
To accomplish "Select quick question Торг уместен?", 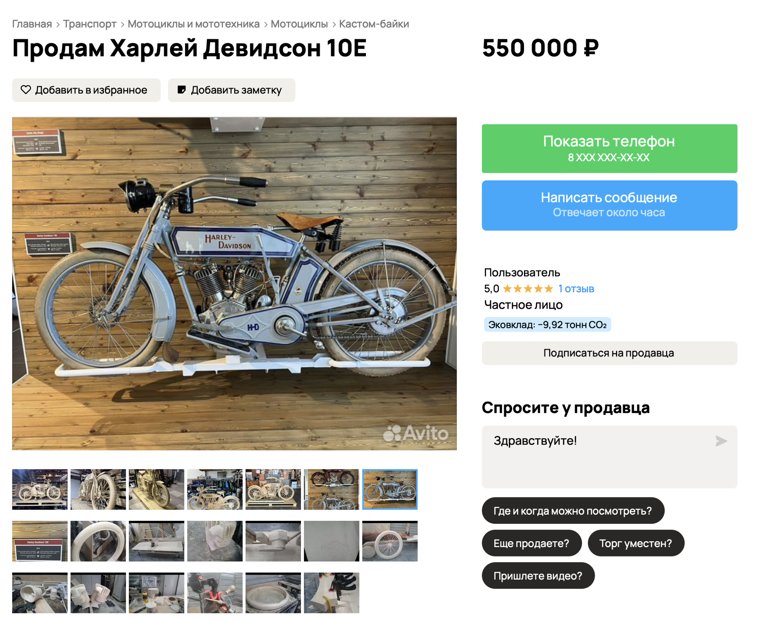I will click(635, 543).
